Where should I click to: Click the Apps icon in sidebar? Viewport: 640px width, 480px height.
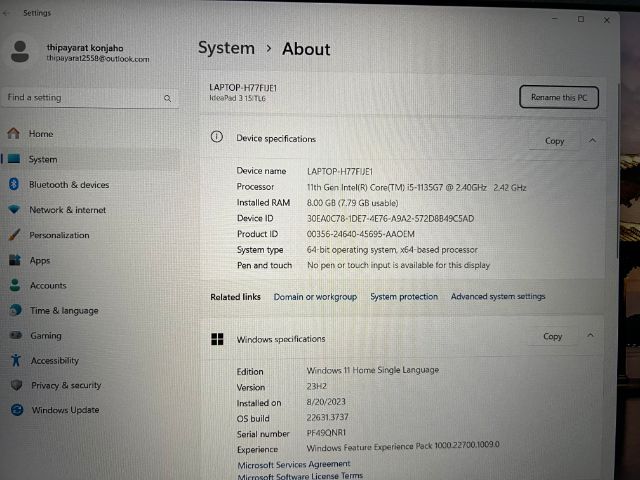(15, 260)
